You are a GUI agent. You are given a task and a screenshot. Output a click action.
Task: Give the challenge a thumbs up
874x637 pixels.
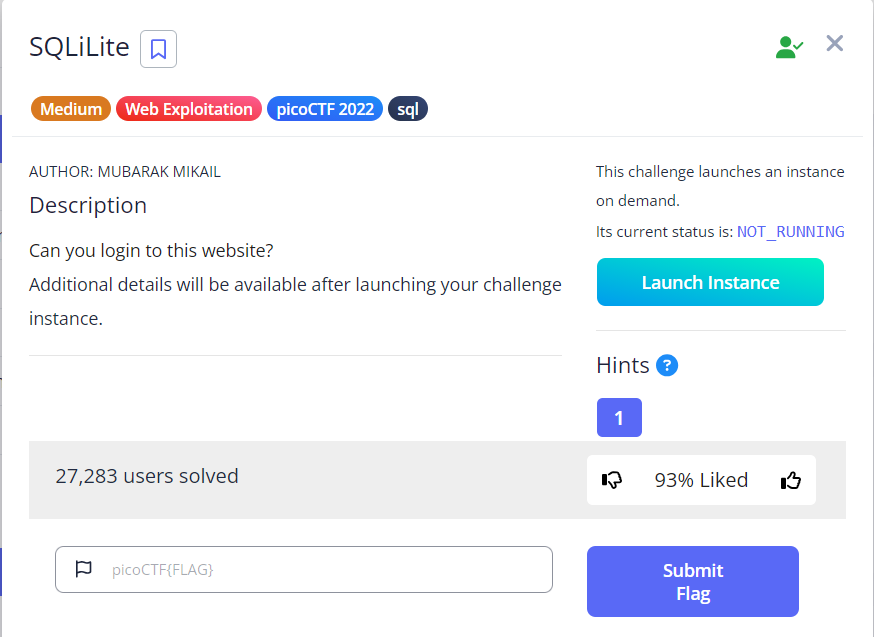(790, 480)
